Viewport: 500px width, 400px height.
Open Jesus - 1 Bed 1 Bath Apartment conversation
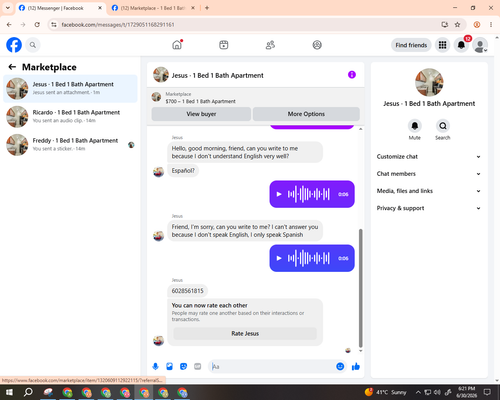[x=70, y=88]
